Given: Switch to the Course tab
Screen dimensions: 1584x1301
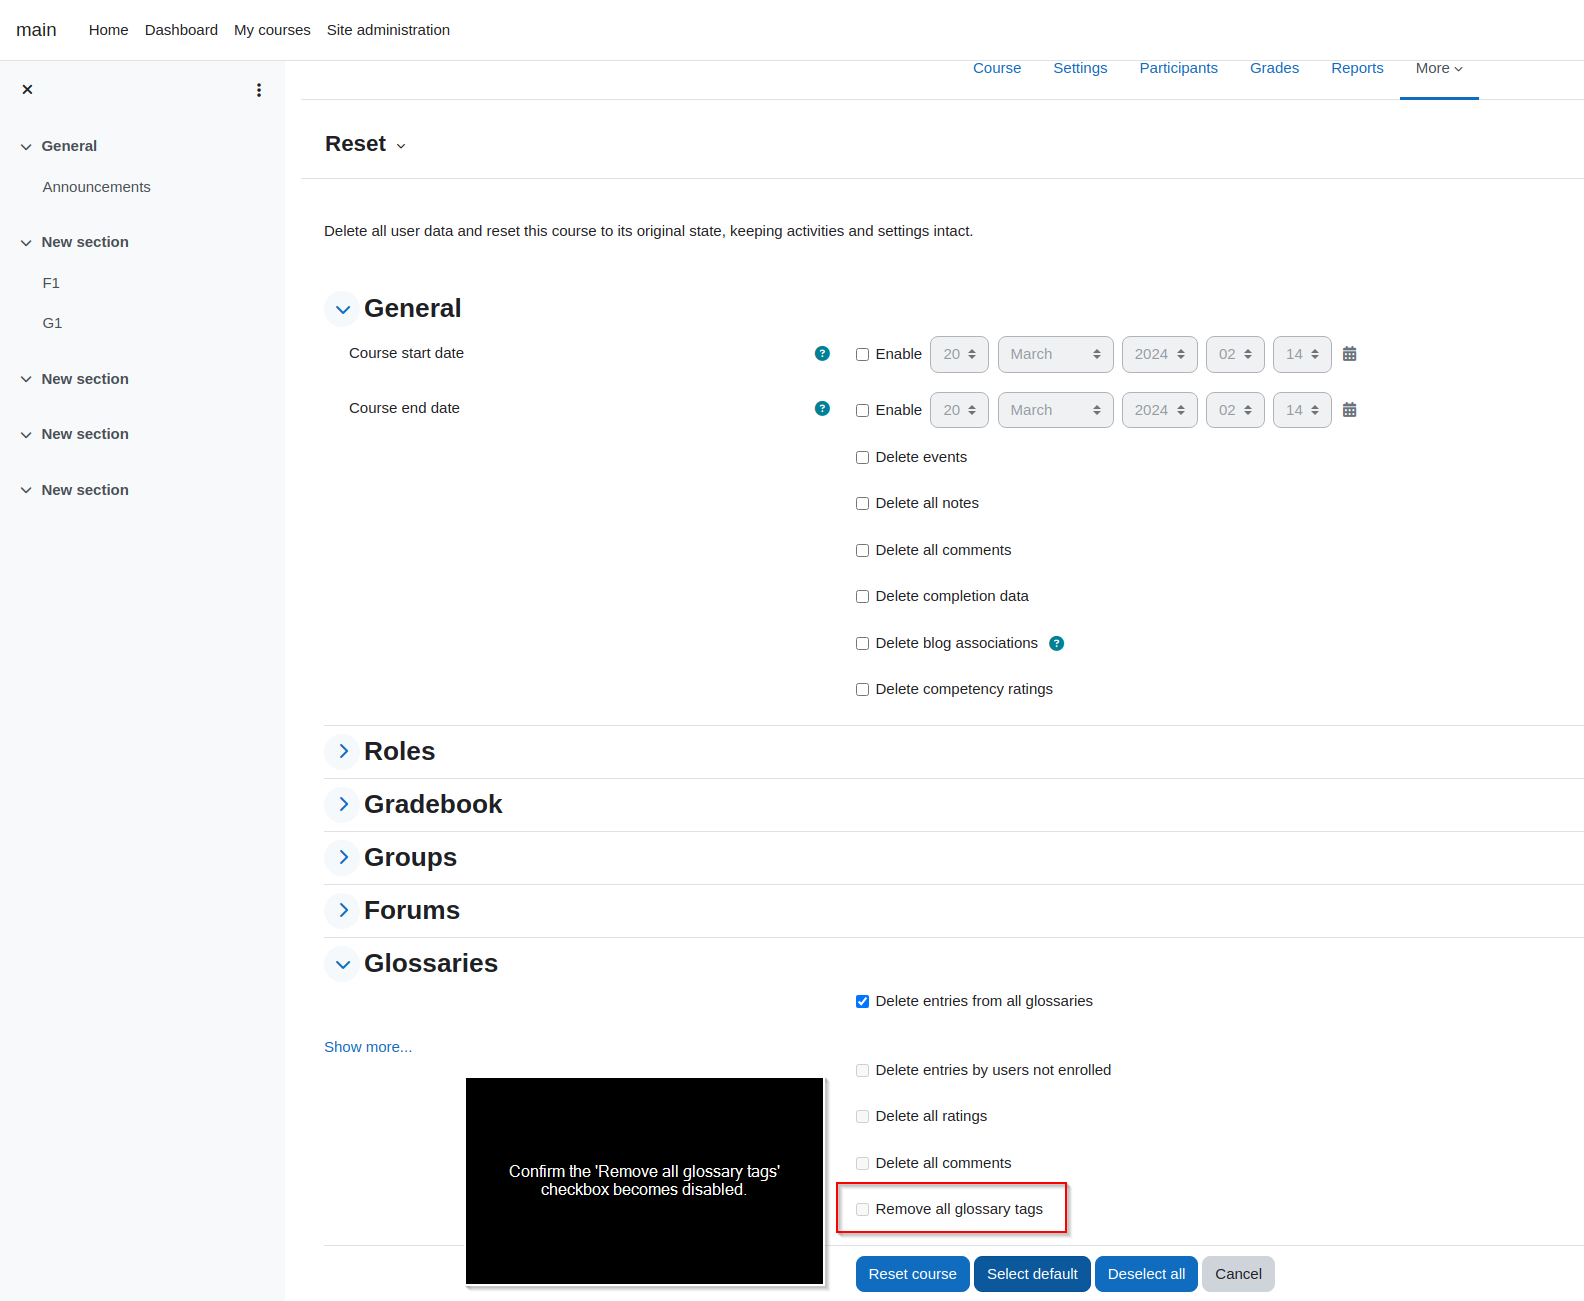Looking at the screenshot, I should (997, 68).
